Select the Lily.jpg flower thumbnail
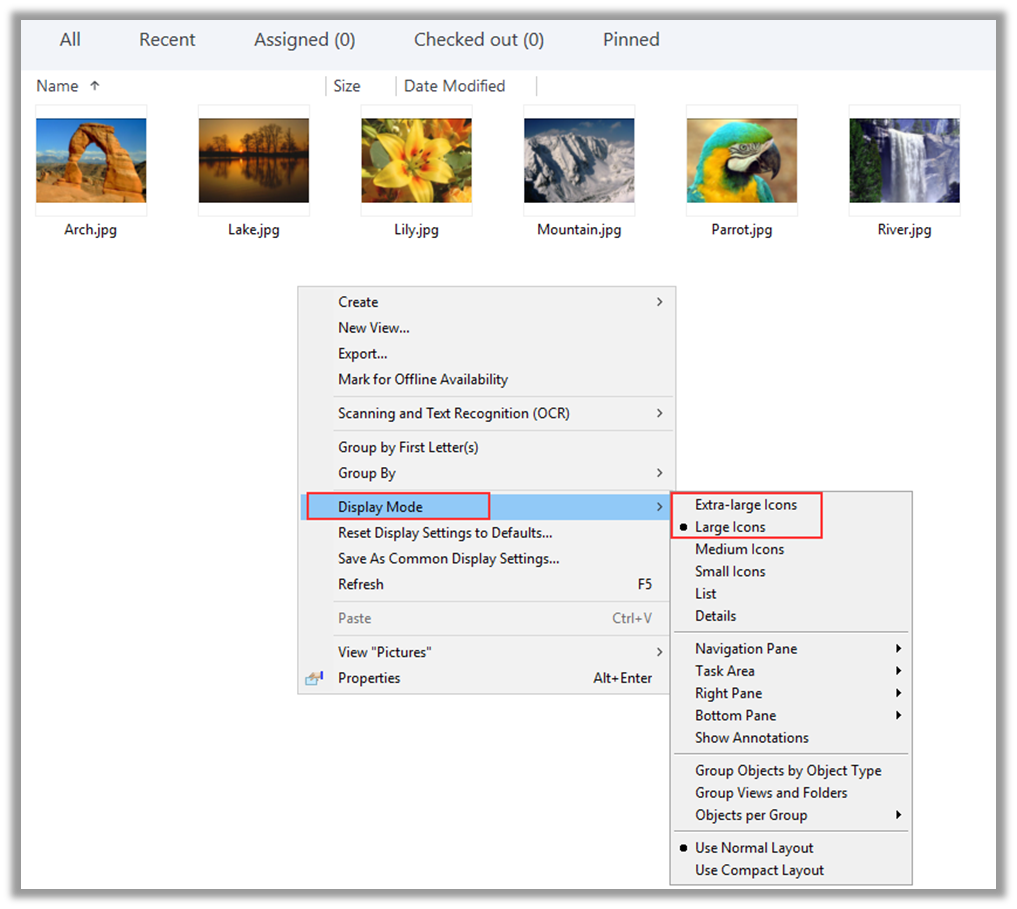The height and width of the screenshot is (909, 1017). pyautogui.click(x=416, y=160)
